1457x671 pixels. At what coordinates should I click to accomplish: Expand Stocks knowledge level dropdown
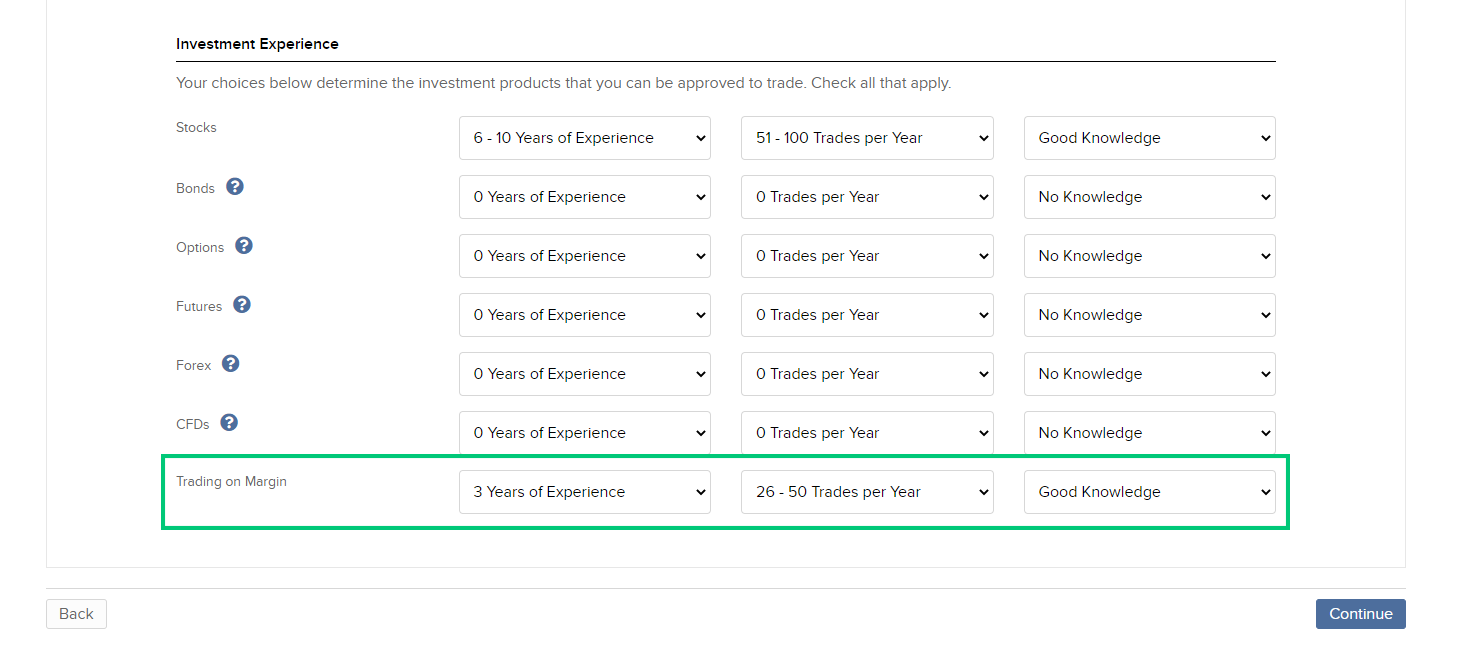tap(1150, 138)
